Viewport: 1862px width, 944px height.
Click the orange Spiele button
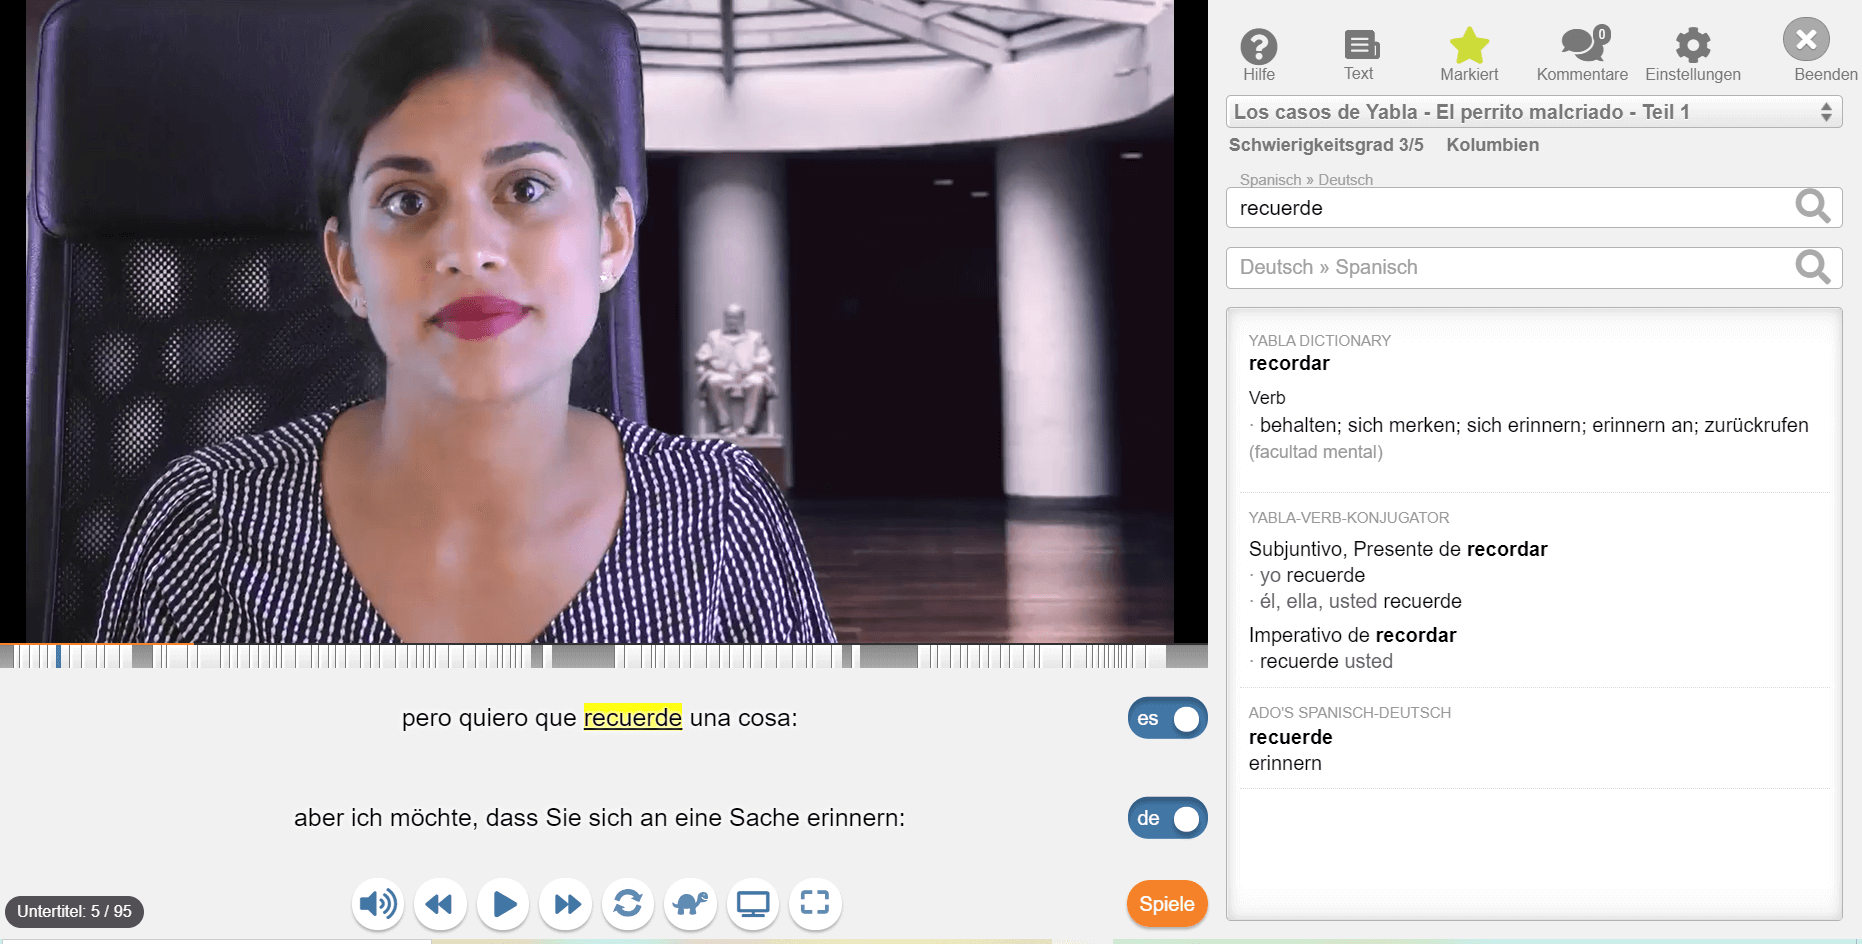click(x=1166, y=904)
